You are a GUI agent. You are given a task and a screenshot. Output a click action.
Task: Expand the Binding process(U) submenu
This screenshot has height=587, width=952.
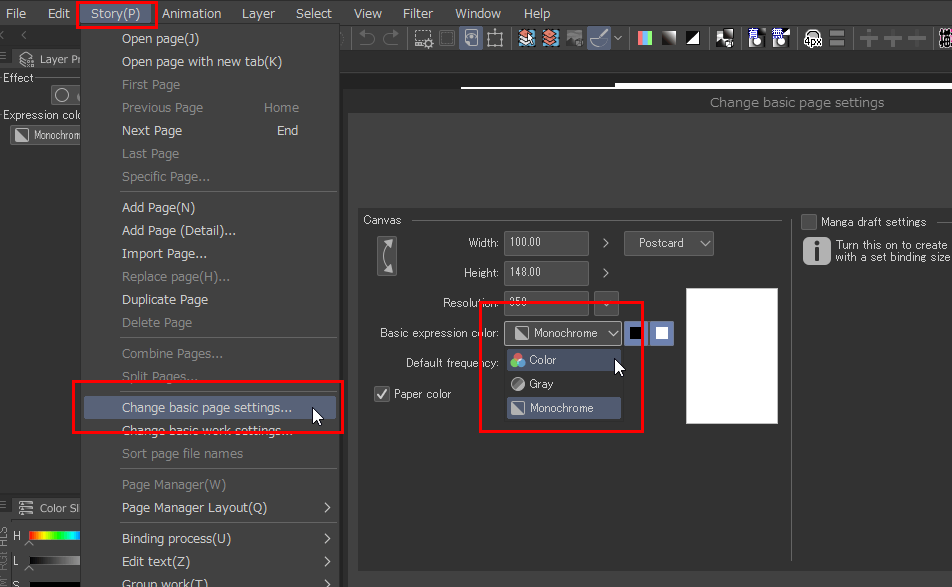click(x=327, y=538)
